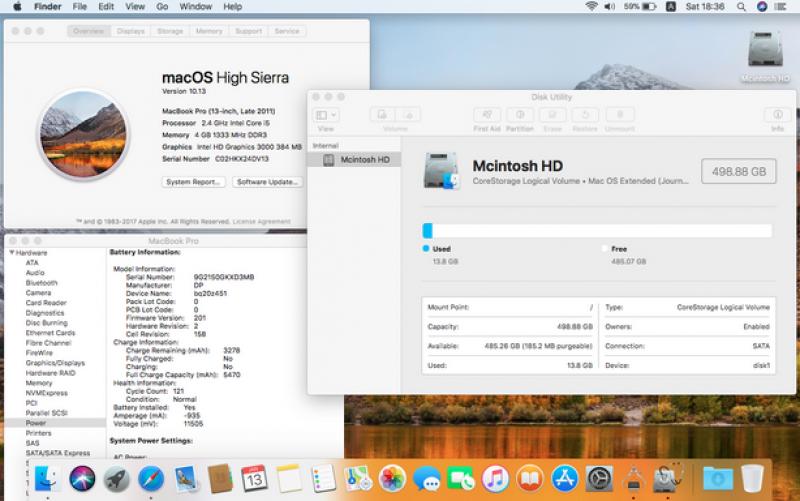Click the Wi-Fi status icon in the menu bar

[x=591, y=7]
